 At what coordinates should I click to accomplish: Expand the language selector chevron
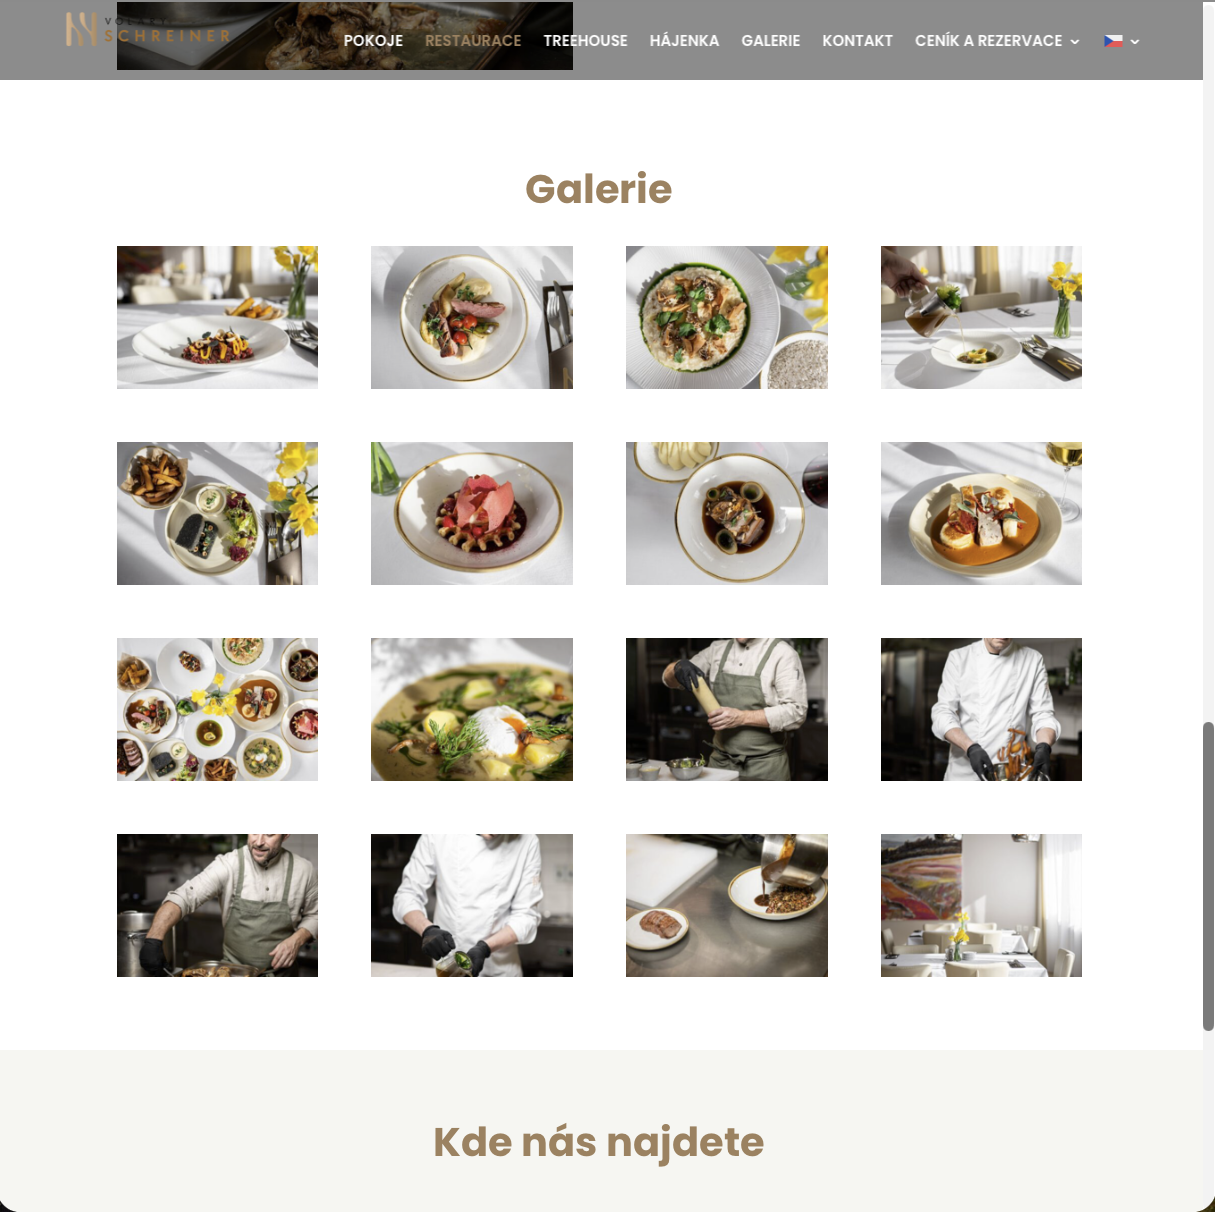coord(1135,42)
